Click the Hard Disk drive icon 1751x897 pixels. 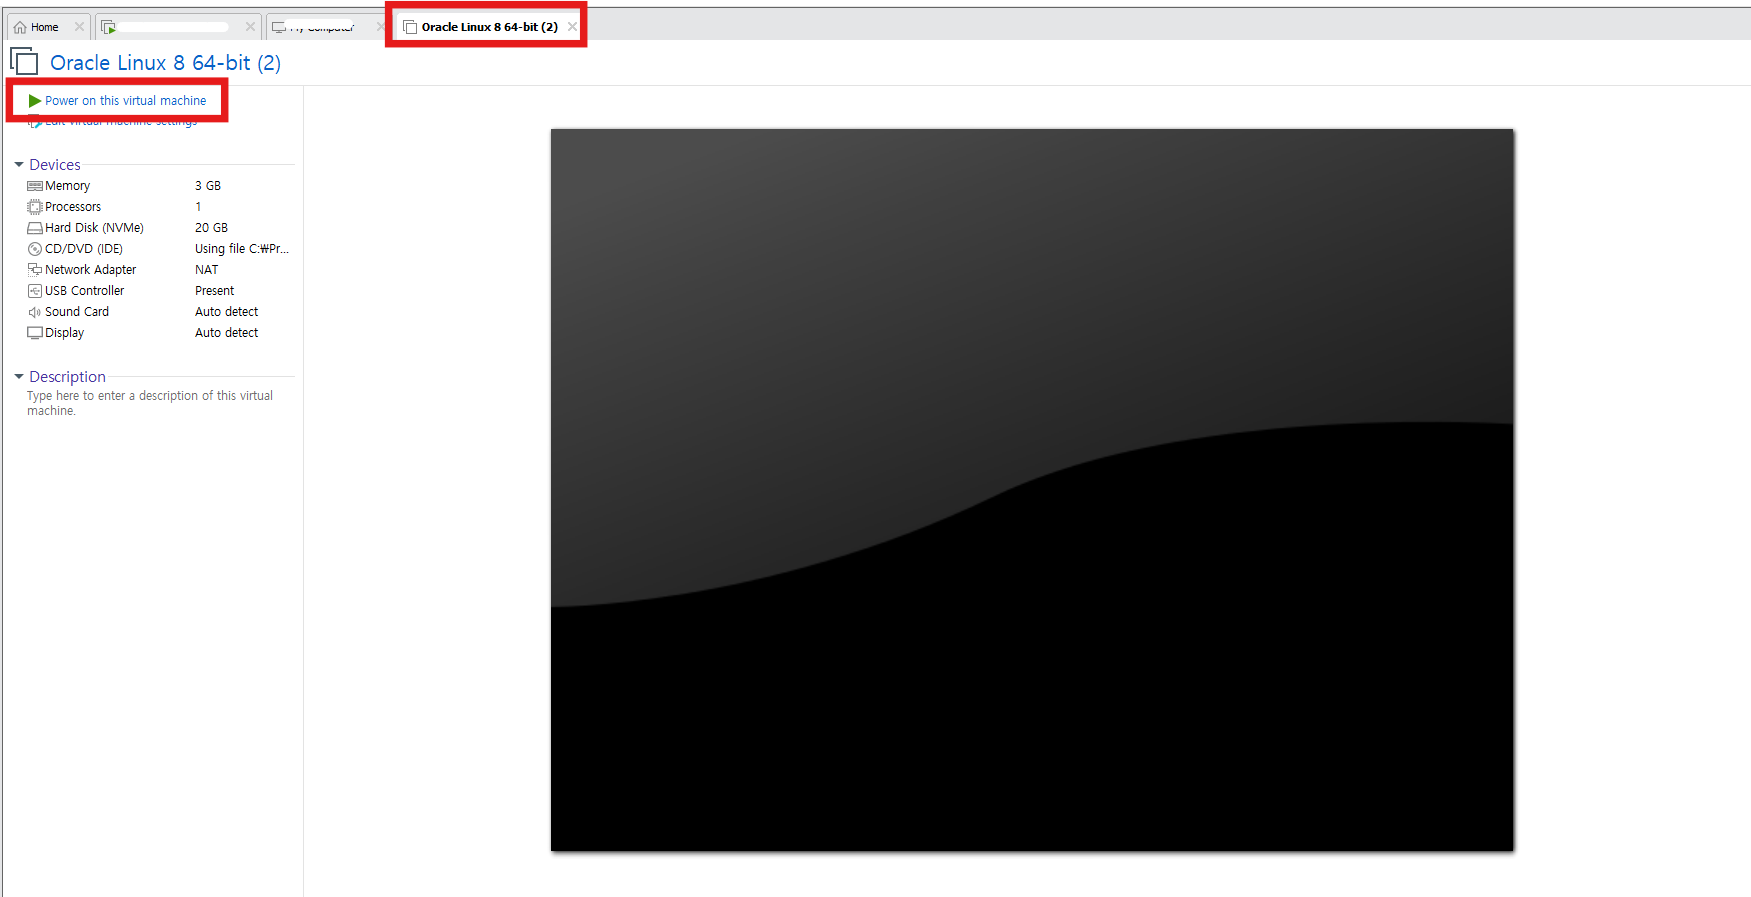[35, 228]
